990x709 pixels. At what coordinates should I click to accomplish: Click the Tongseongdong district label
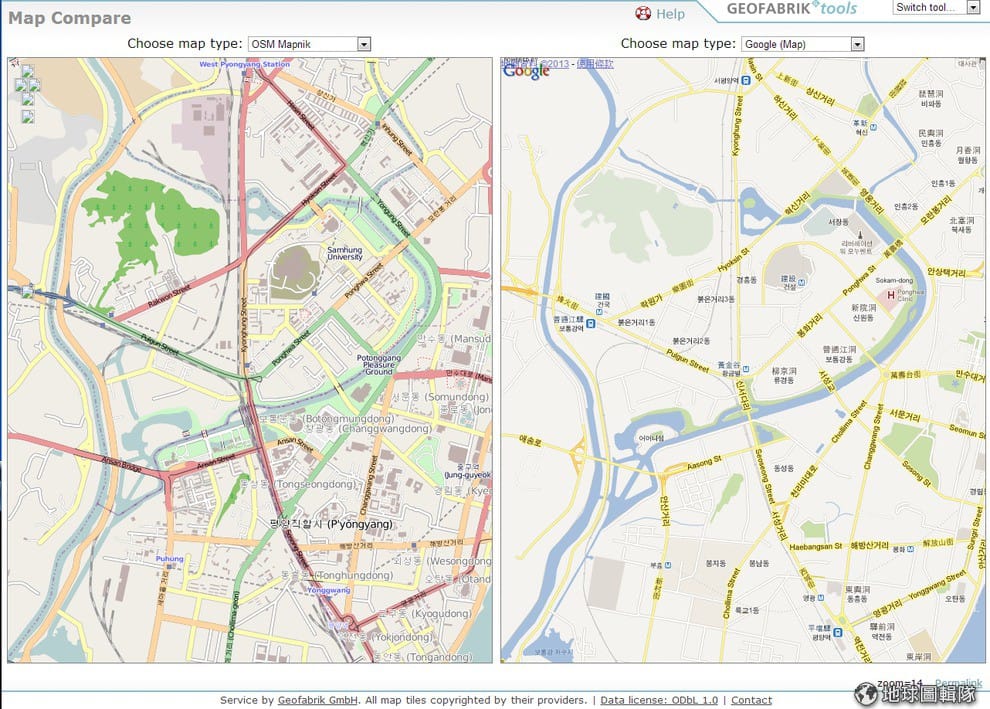pos(298,484)
